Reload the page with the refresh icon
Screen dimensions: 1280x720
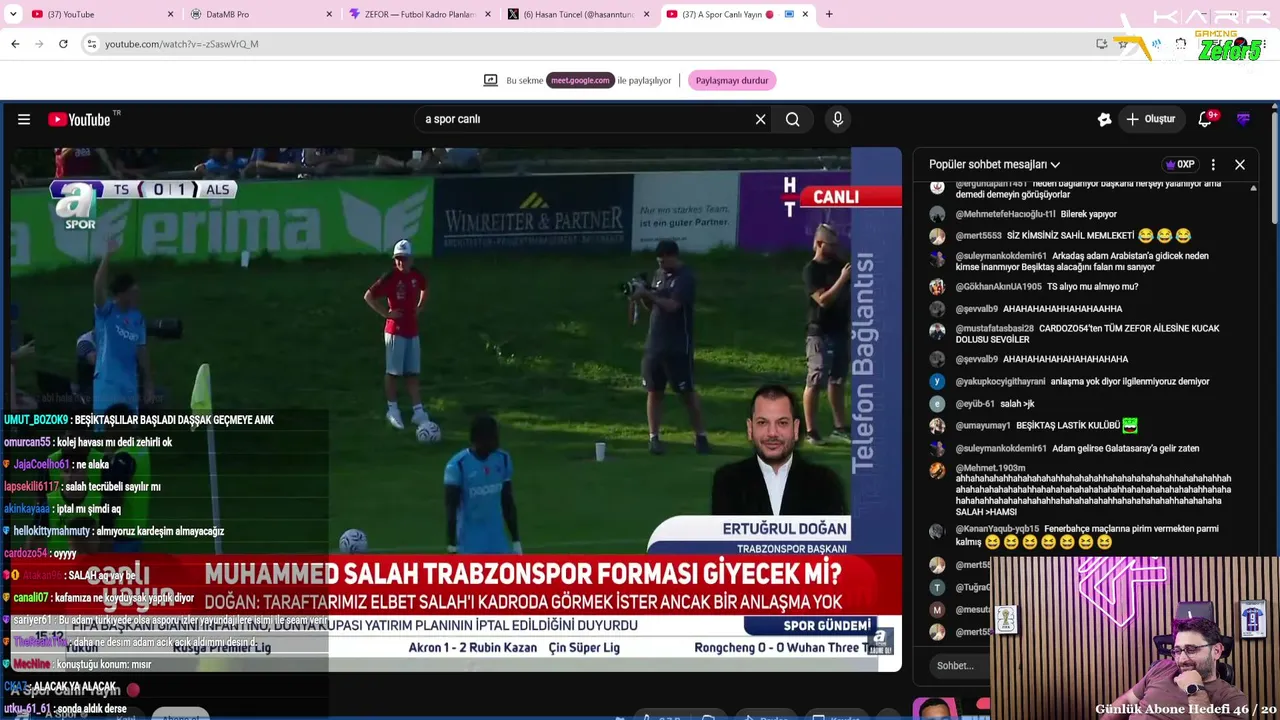[63, 44]
